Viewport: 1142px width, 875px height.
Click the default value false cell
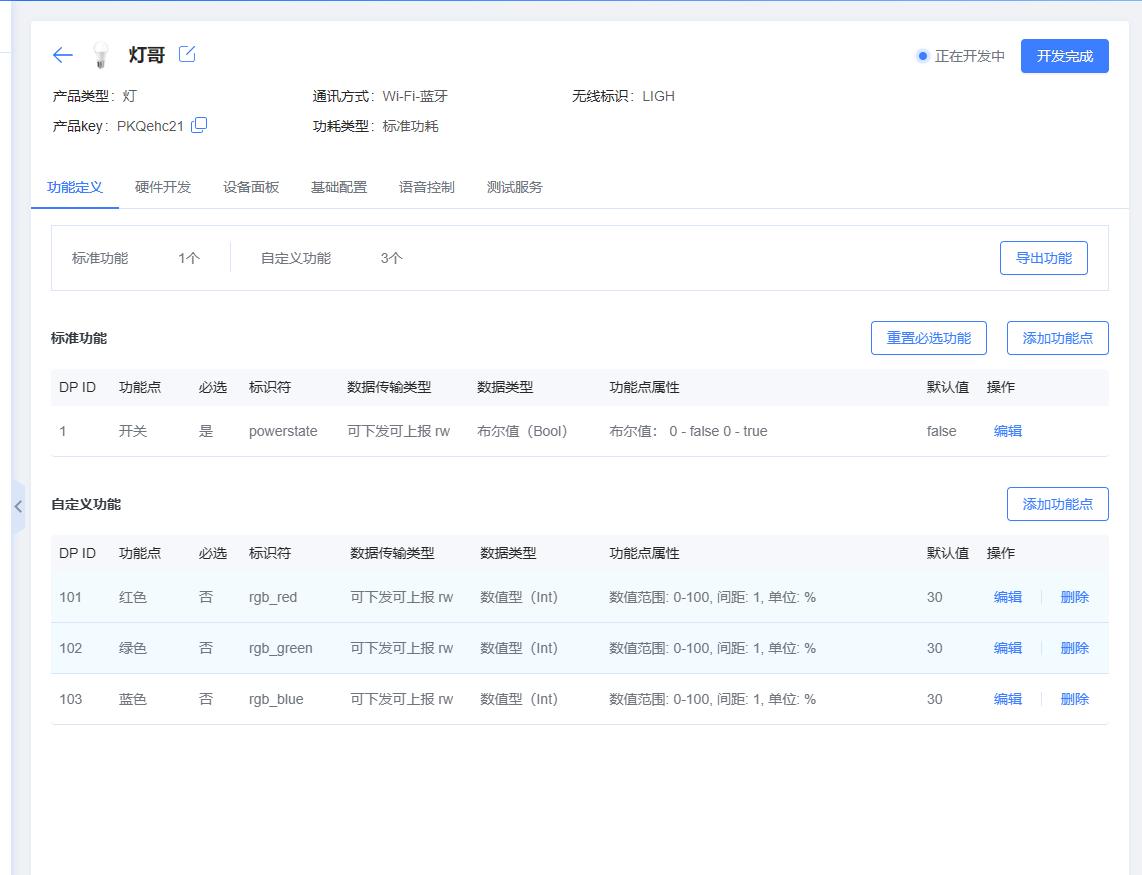pos(941,431)
